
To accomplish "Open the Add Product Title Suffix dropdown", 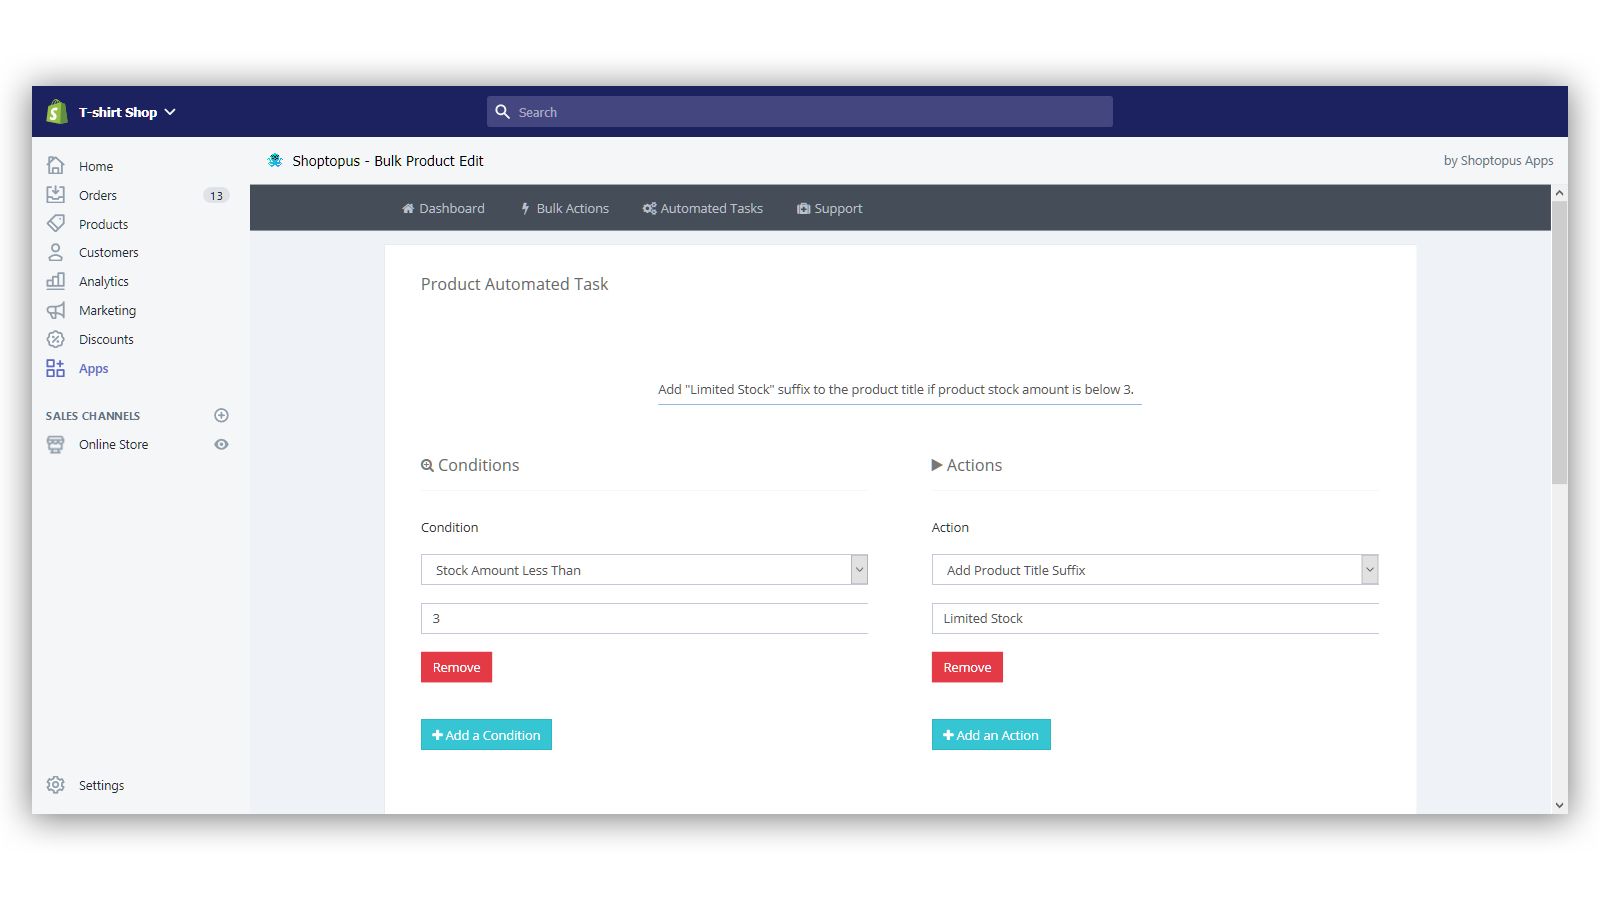I will pos(1154,570).
